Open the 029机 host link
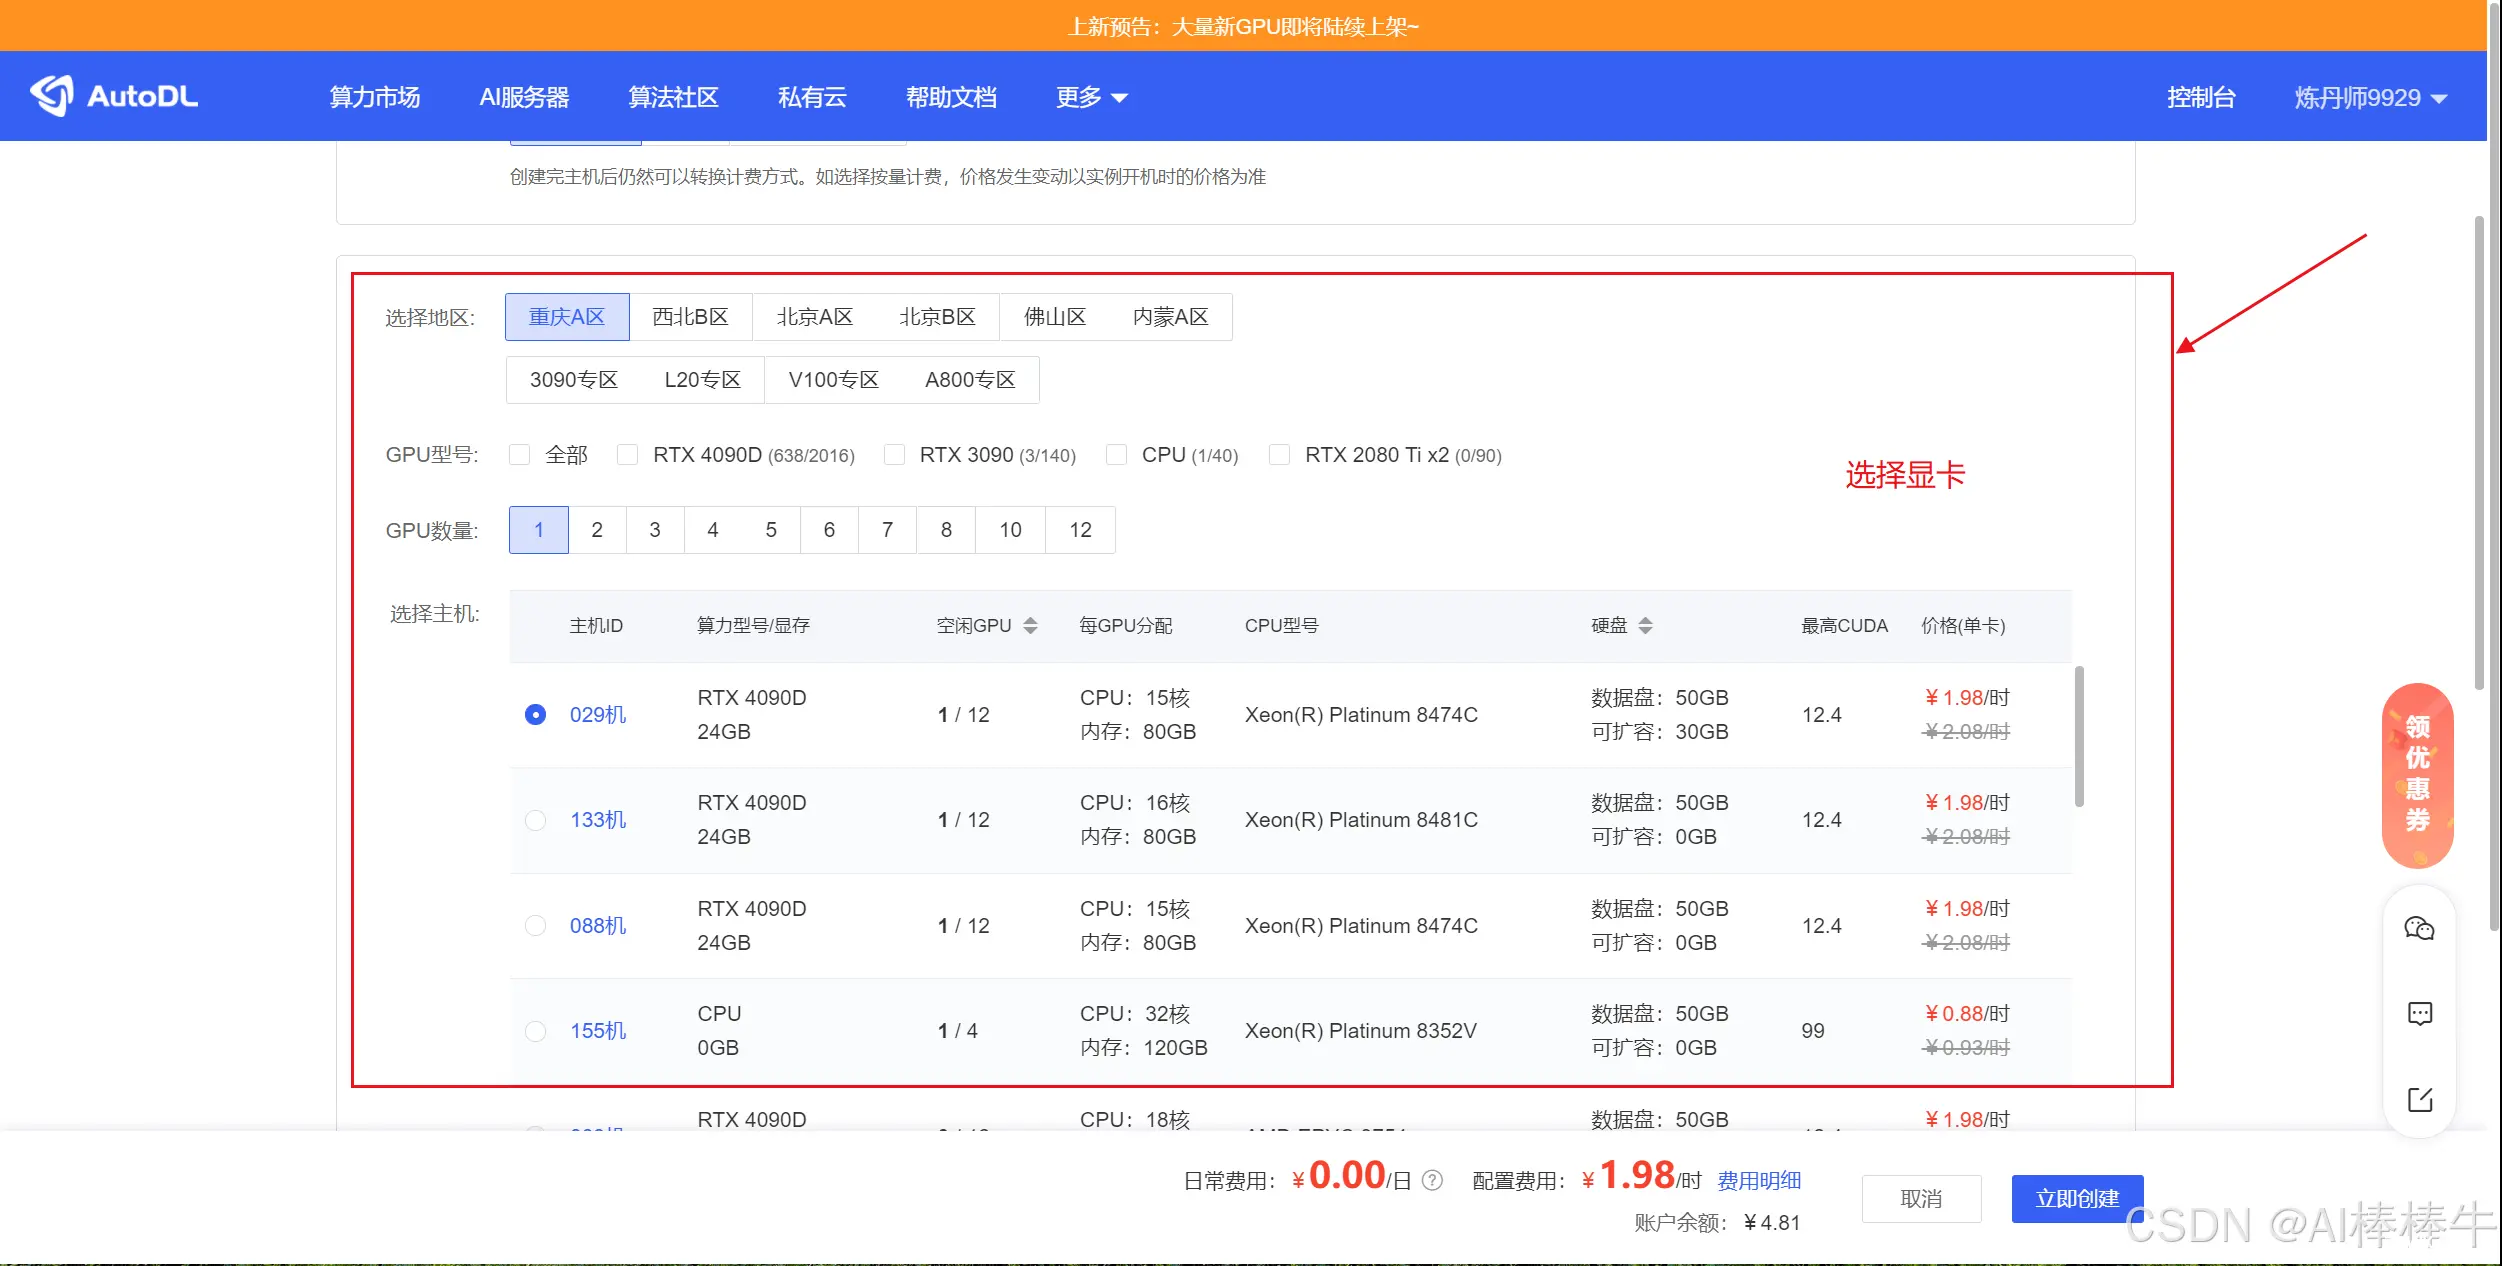The height and width of the screenshot is (1266, 2502). point(598,715)
